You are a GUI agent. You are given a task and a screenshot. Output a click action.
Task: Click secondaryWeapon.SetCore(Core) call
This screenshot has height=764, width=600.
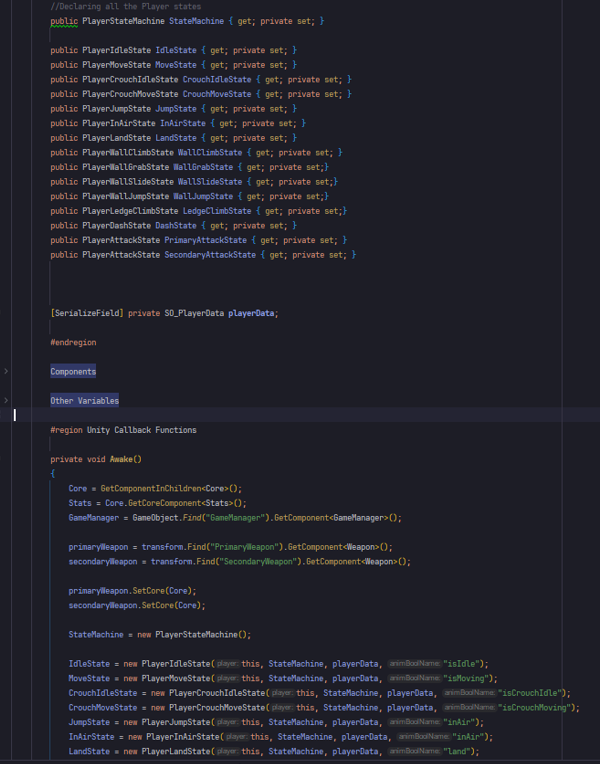click(x=137, y=606)
